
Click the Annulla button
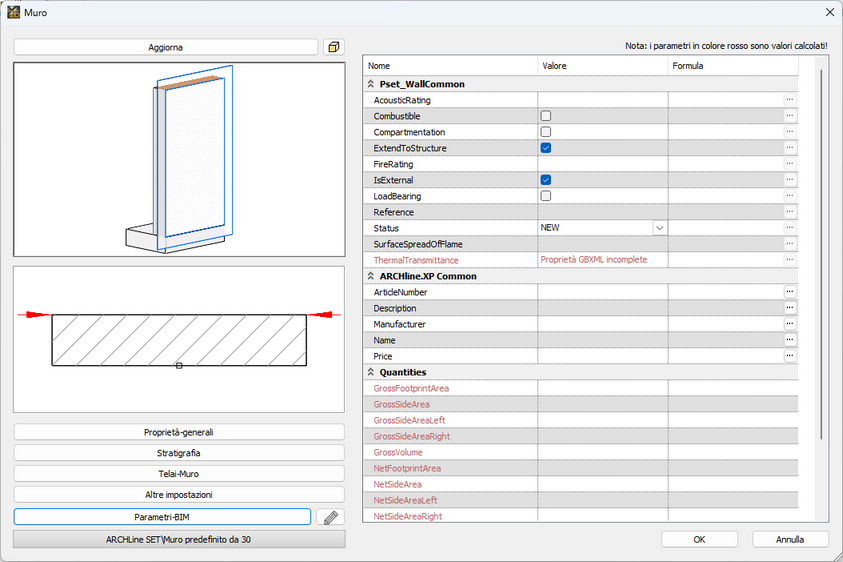(790, 539)
